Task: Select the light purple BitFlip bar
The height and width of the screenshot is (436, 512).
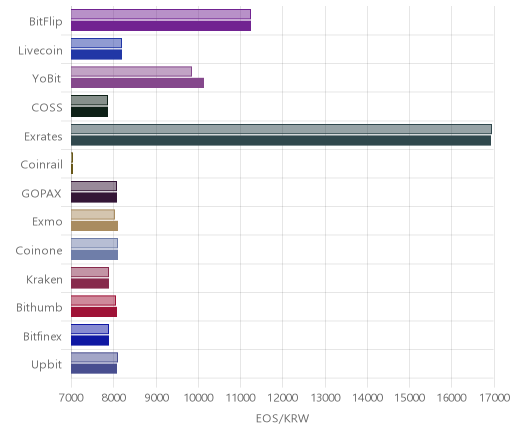Action: click(x=161, y=14)
